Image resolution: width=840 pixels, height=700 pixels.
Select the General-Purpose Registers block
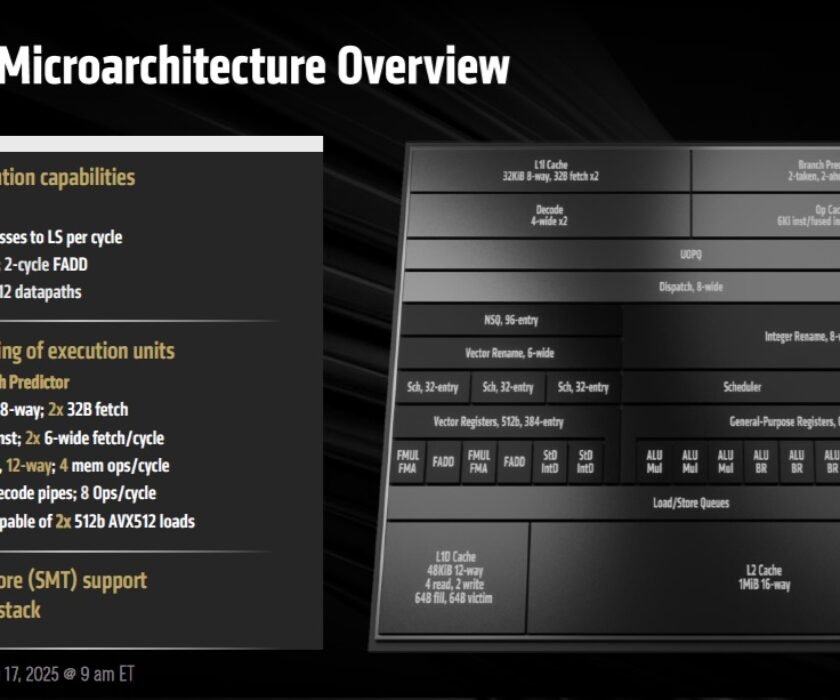(732, 422)
